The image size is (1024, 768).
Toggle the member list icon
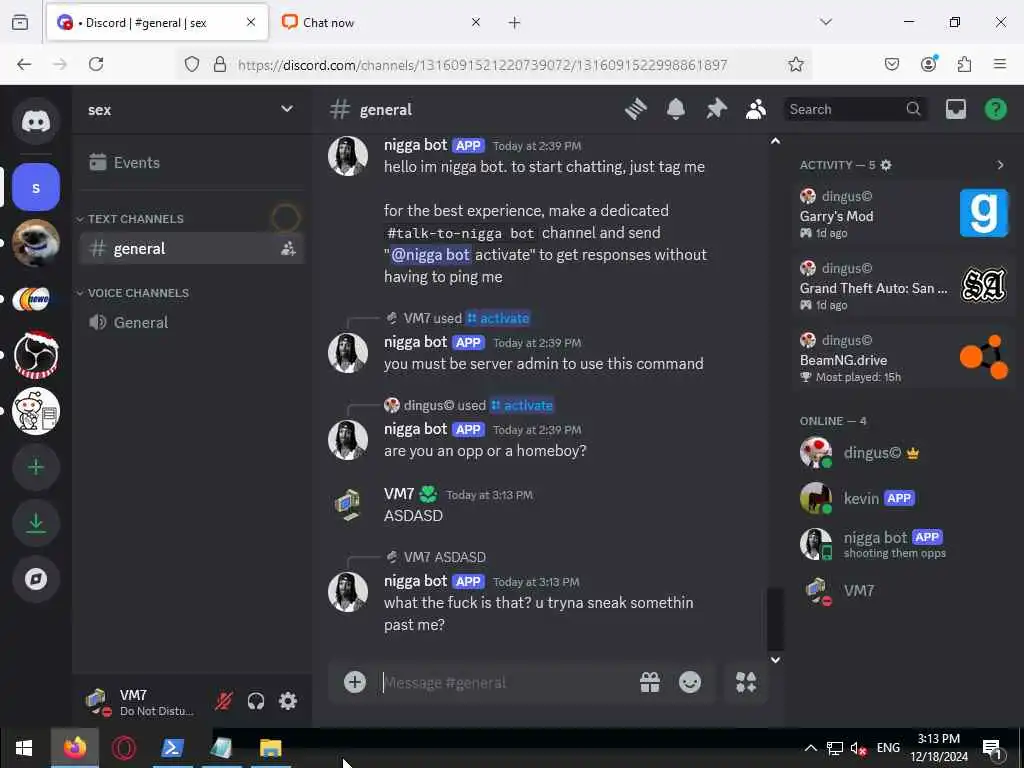point(756,109)
